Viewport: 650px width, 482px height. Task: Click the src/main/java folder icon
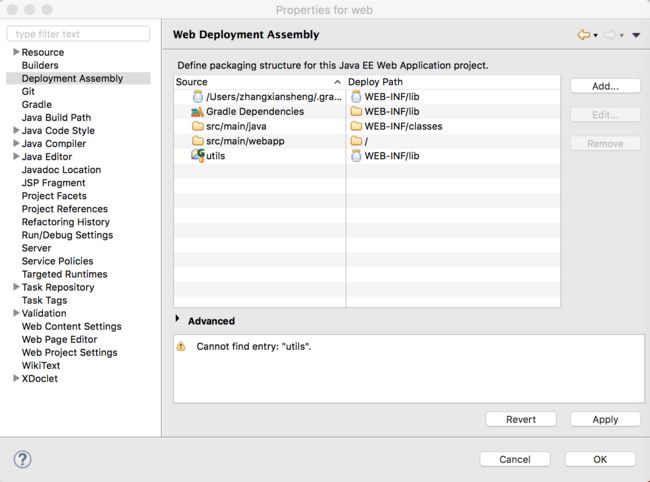click(x=197, y=127)
